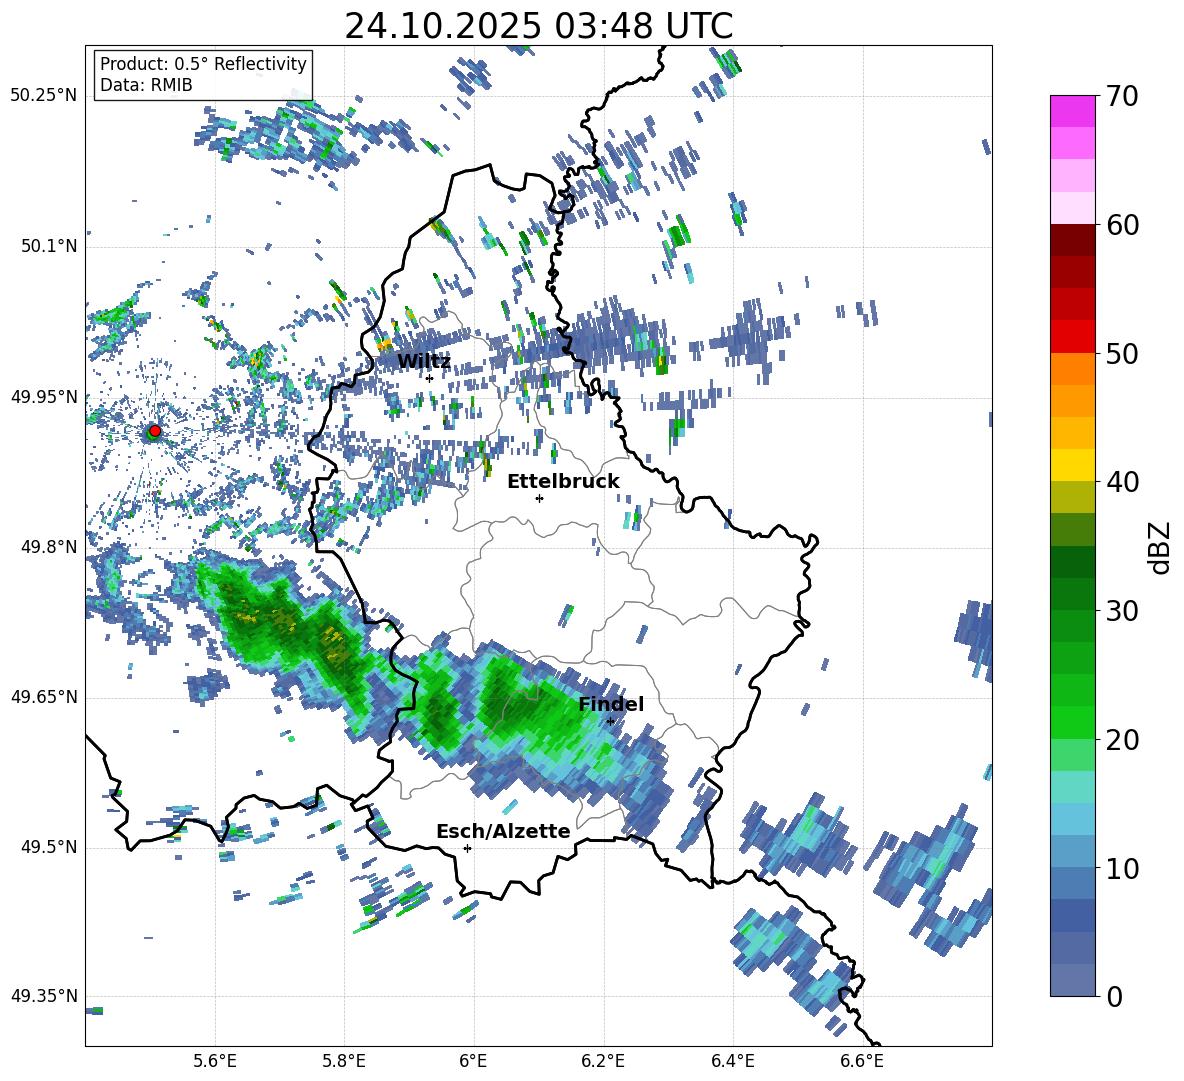Click the dark maroon swatch just below 60
This screenshot has height=1081, width=1184.
[x=1072, y=240]
